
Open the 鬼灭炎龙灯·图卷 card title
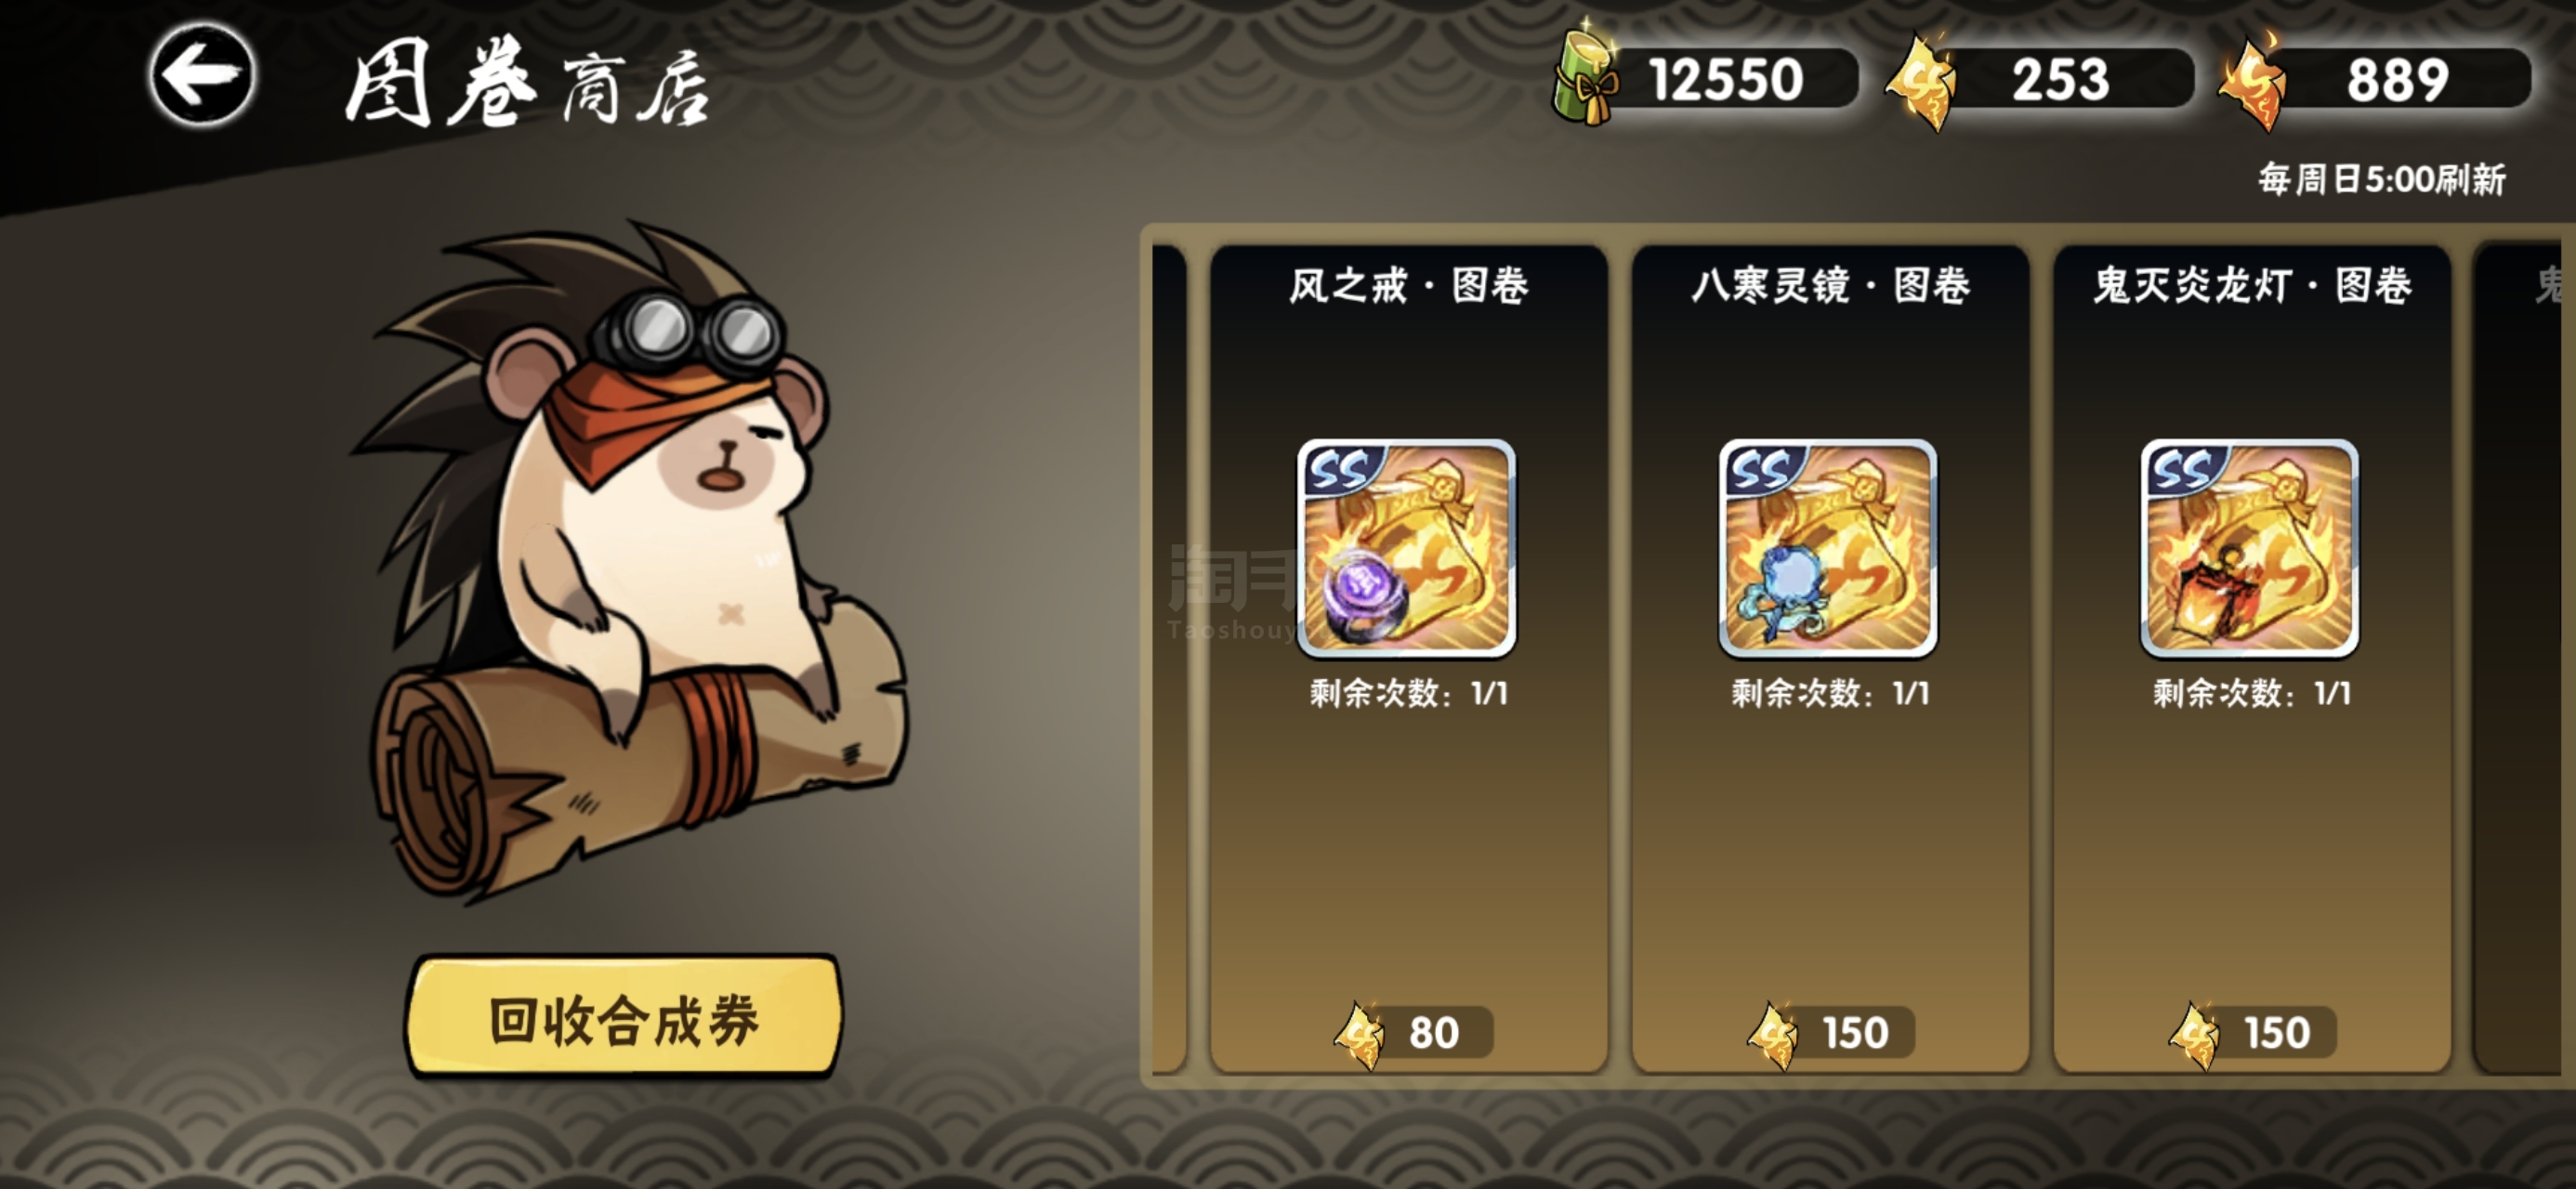pos(2252,286)
